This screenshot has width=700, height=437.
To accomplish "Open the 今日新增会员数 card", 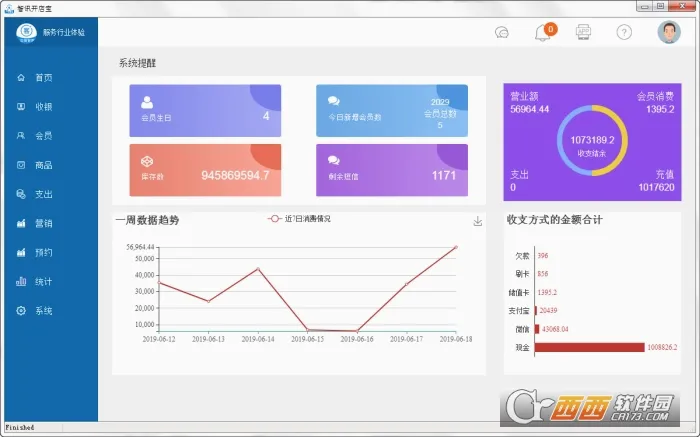I will click(x=392, y=111).
